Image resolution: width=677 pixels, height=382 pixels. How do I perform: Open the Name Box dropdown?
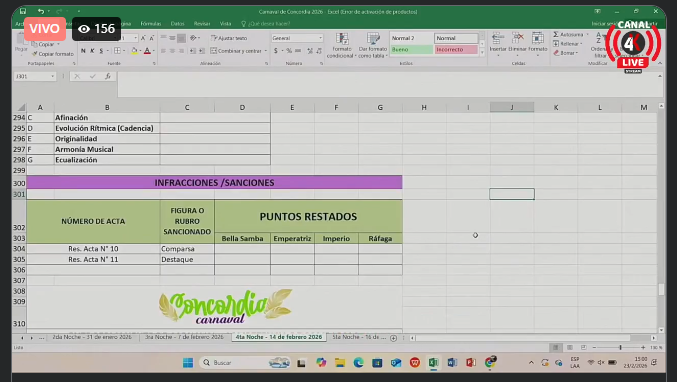tap(53, 76)
